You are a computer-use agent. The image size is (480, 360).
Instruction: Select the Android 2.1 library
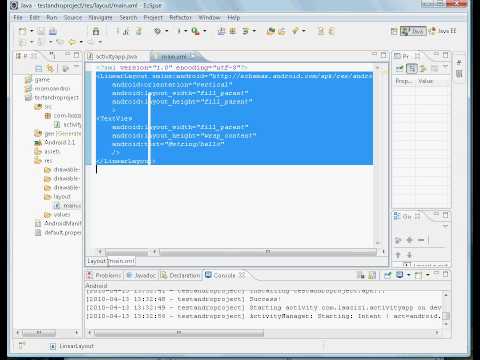click(x=60, y=142)
